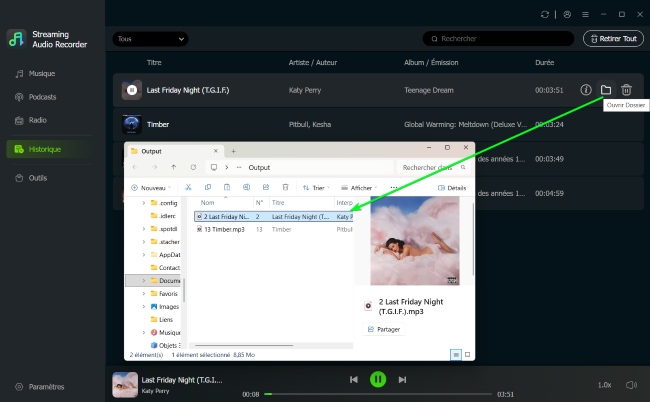Viewport: 650px width, 402px height.
Task: Pause the Last Friday Night row thumbnail
Action: (132, 90)
